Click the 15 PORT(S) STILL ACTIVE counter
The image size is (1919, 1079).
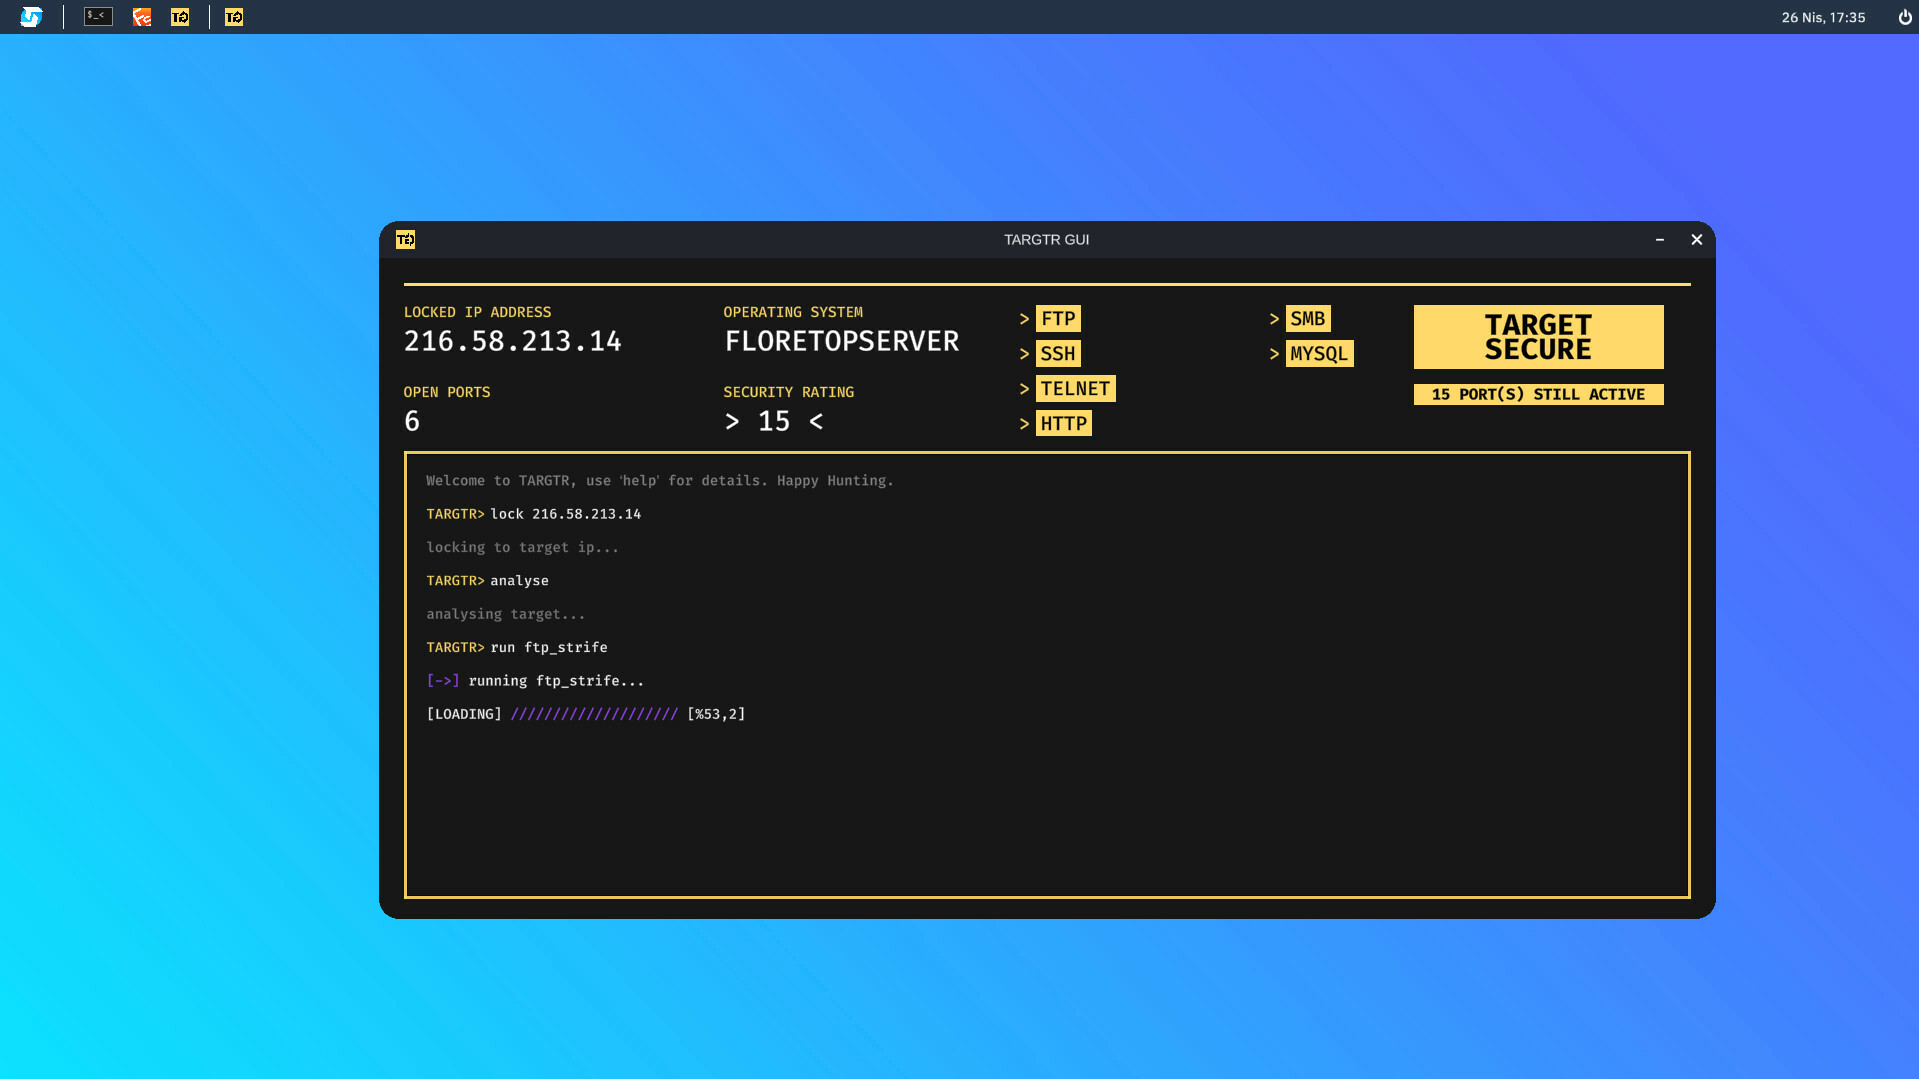tap(1537, 394)
